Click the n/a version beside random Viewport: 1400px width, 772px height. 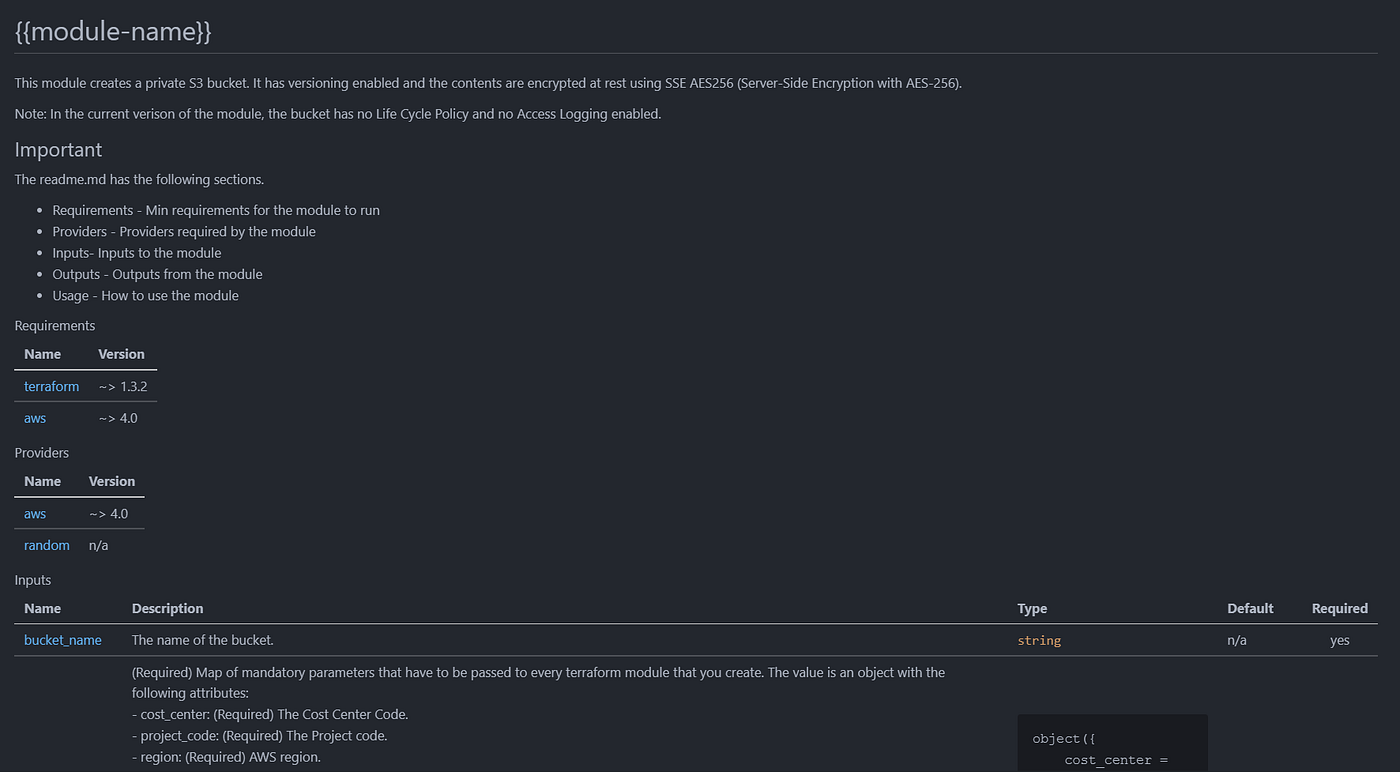[x=98, y=545]
